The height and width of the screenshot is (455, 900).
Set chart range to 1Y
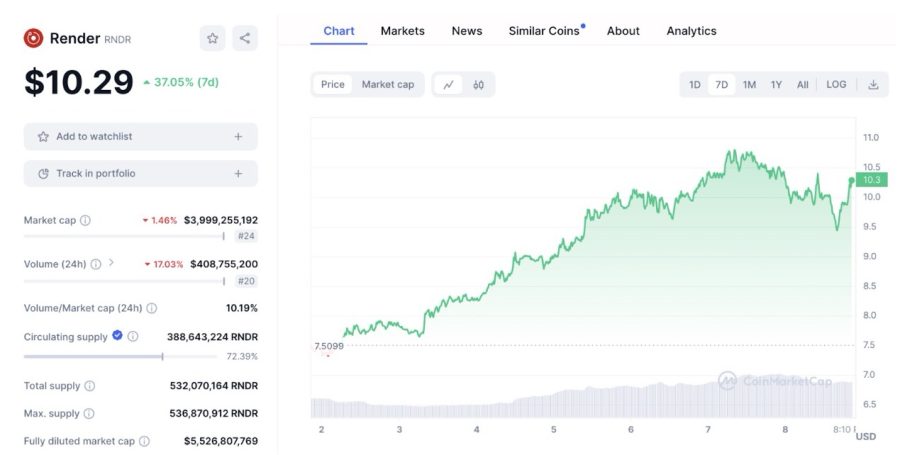(776, 84)
